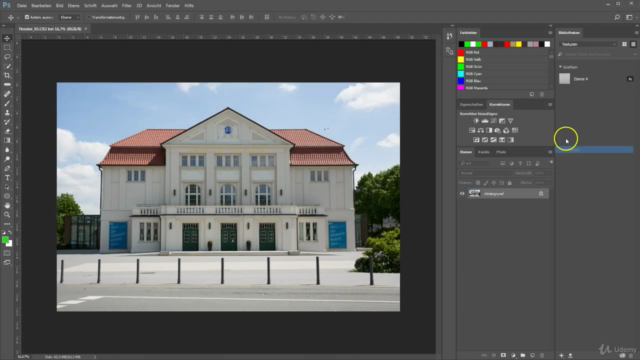The image size is (640, 360).
Task: Select the Pen tool
Action: pos(7,168)
